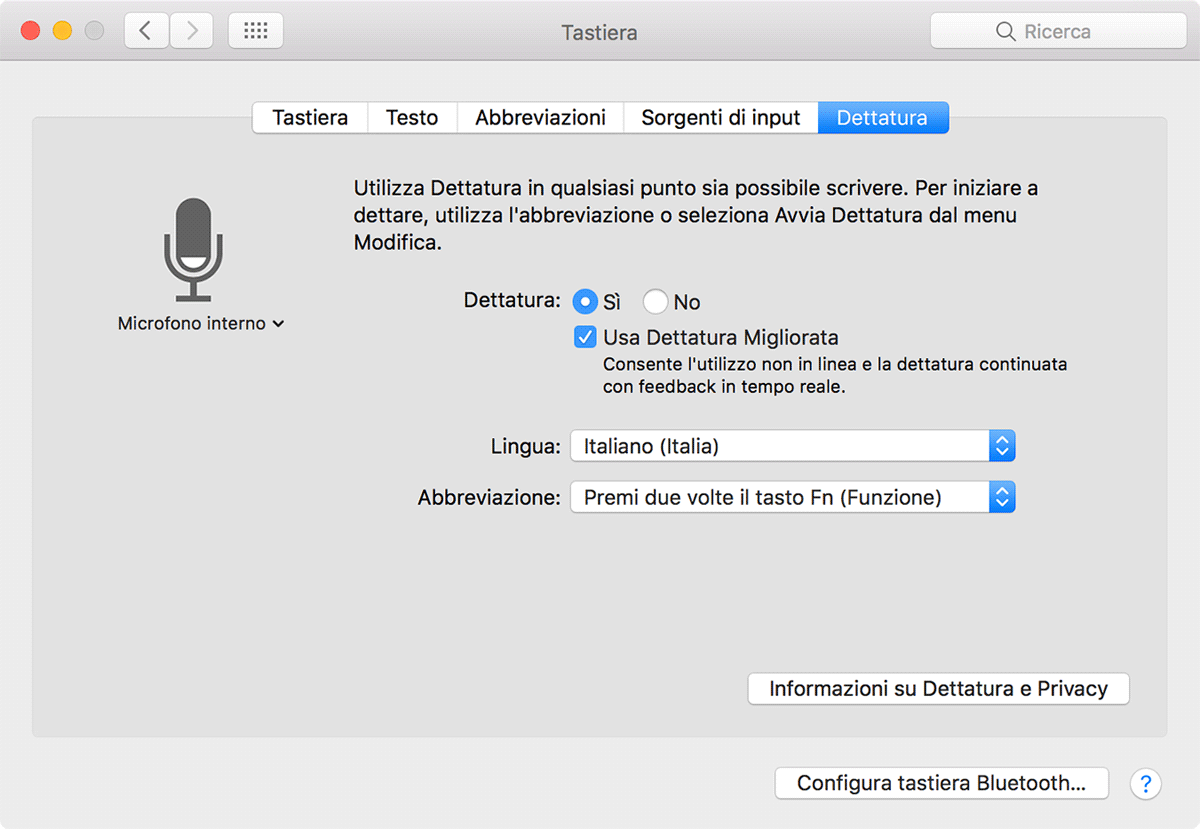Click Configura tastiera Bluetooth button
Image resolution: width=1200 pixels, height=830 pixels.
(941, 783)
